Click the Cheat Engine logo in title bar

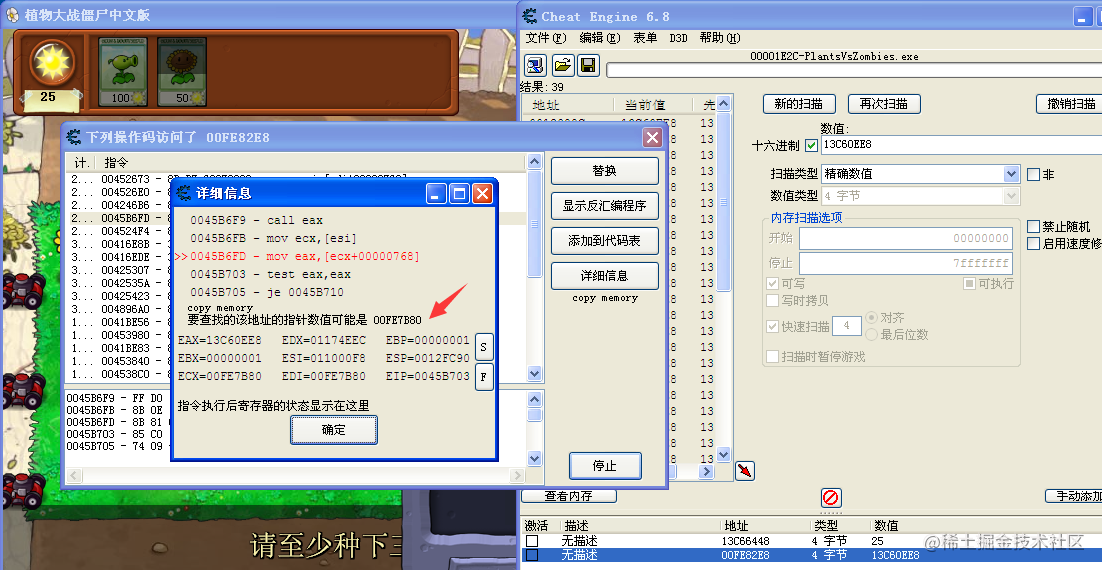pyautogui.click(x=529, y=15)
